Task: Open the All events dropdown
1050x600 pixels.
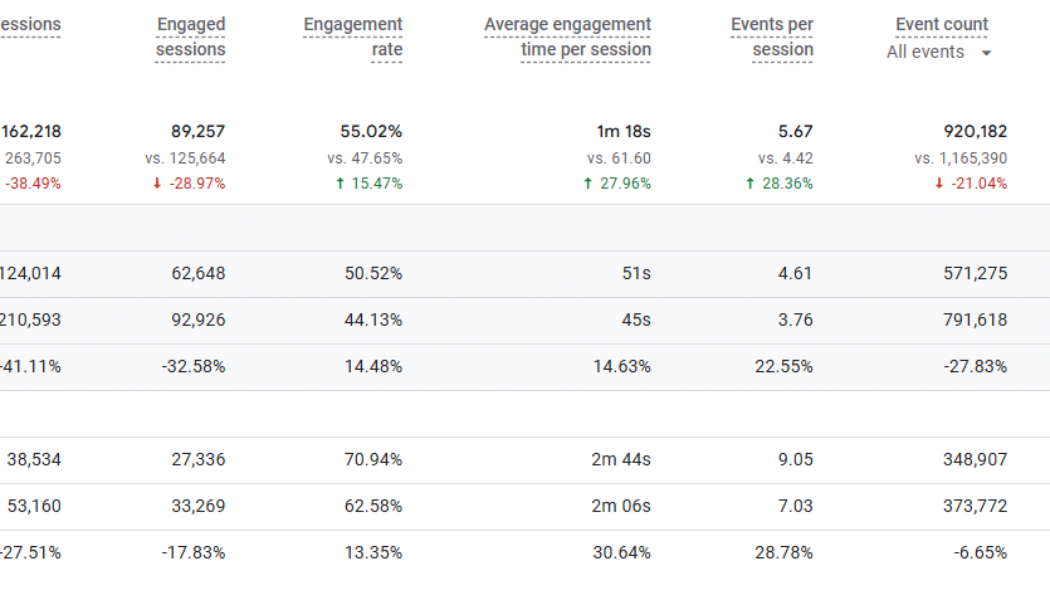Action: coord(931,51)
